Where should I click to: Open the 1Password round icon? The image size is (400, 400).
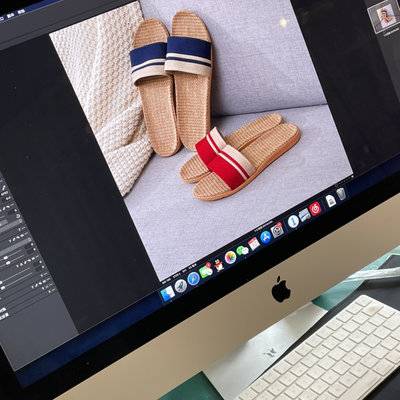(293, 221)
